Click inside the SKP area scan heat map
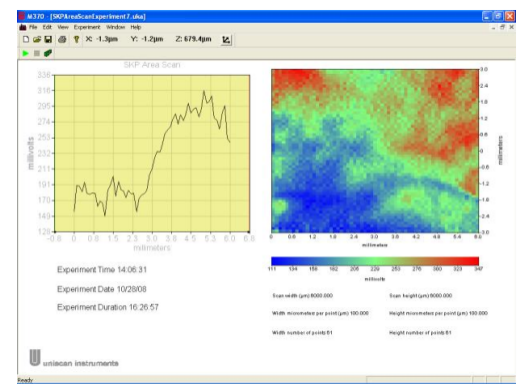524x386 pixels. (x=375, y=151)
